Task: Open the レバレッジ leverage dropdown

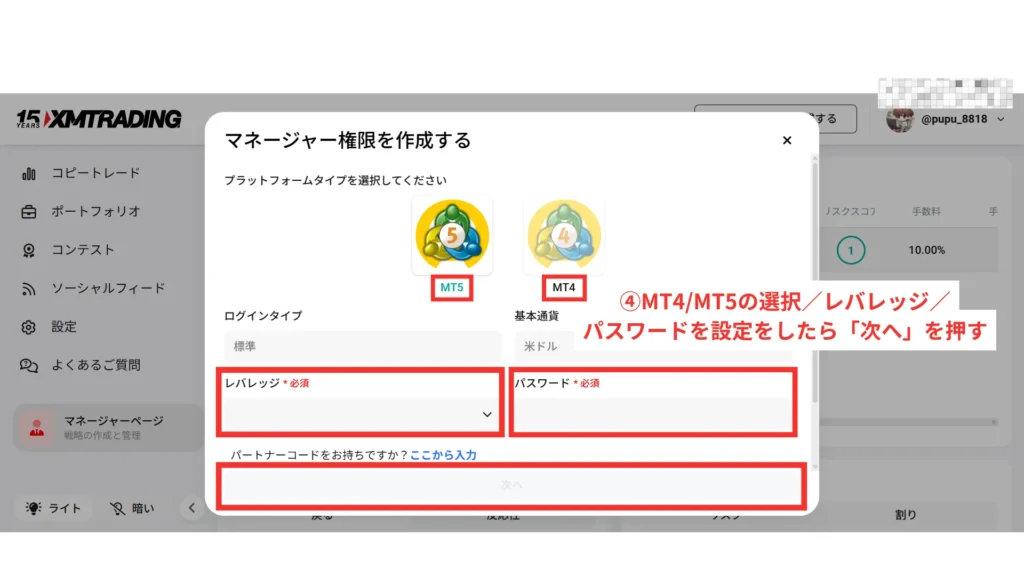Action: tap(361, 414)
